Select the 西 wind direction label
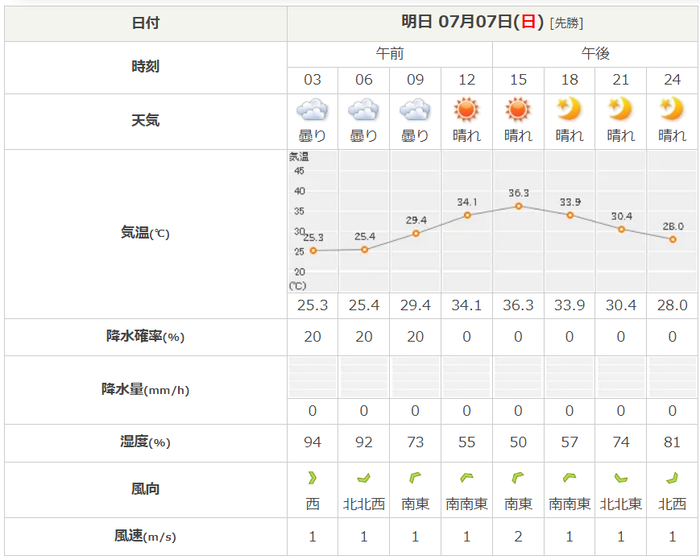Viewport: 700px width, 556px height. [x=312, y=504]
